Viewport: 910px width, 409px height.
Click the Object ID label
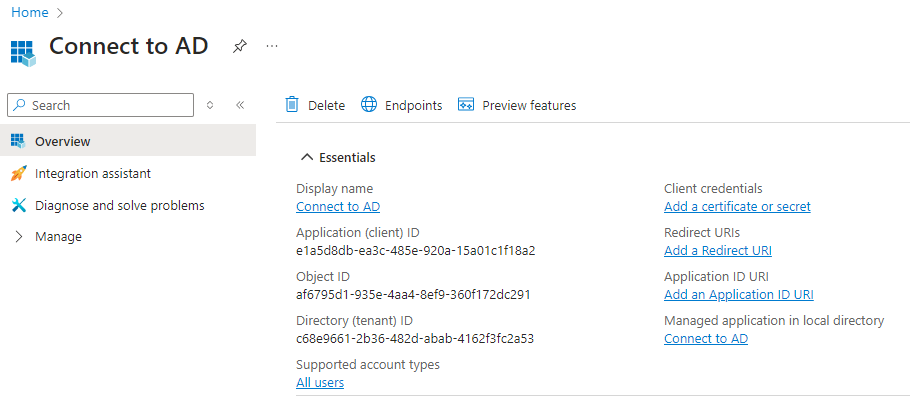pyautogui.click(x=323, y=277)
